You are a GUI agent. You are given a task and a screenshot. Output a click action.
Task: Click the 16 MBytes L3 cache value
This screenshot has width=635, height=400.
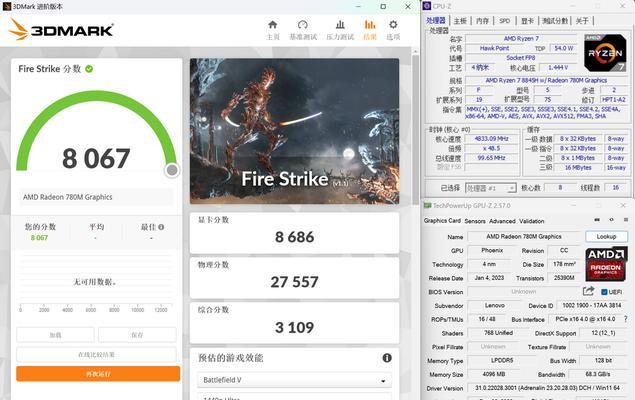578,168
